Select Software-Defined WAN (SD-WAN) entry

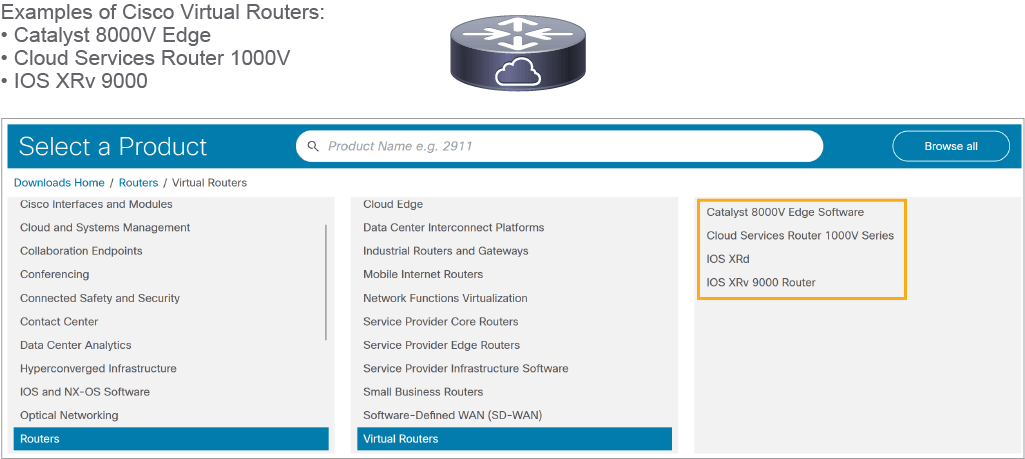coord(452,415)
